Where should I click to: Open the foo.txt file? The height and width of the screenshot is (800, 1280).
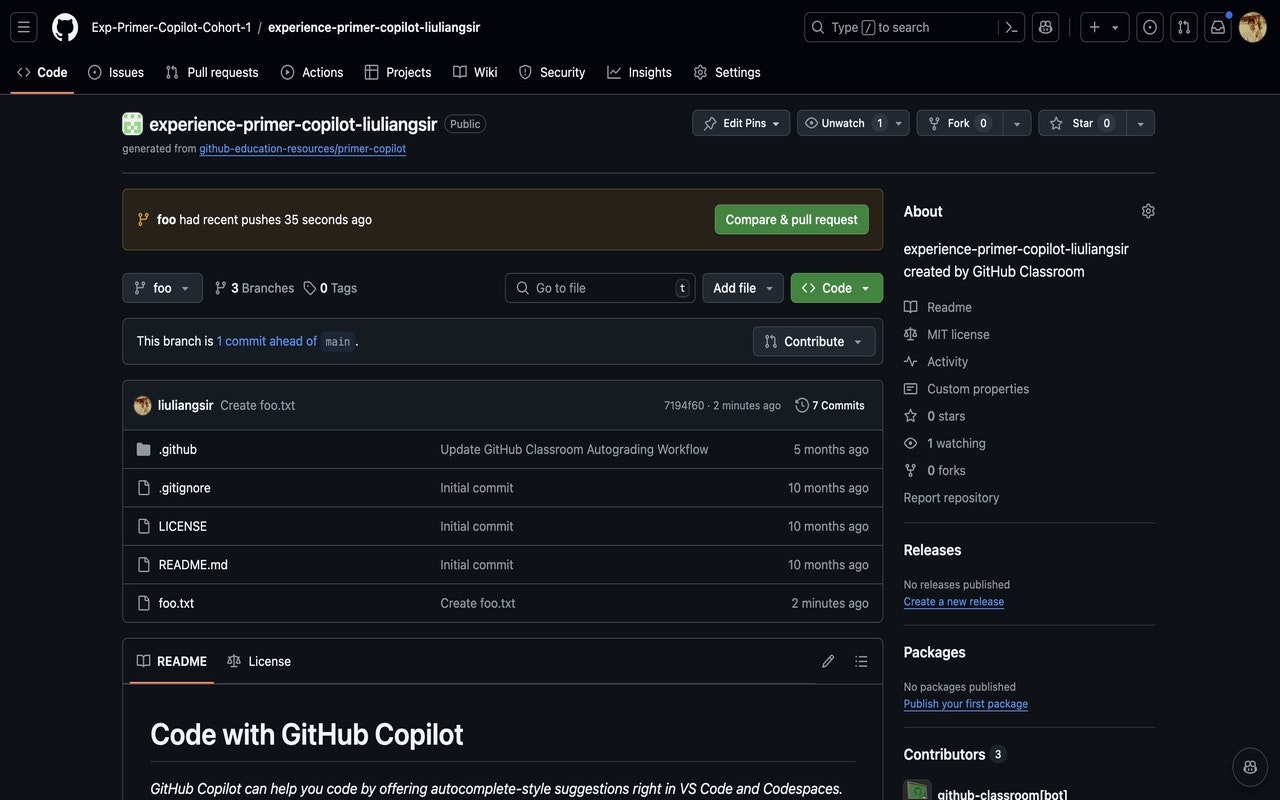[x=176, y=603]
